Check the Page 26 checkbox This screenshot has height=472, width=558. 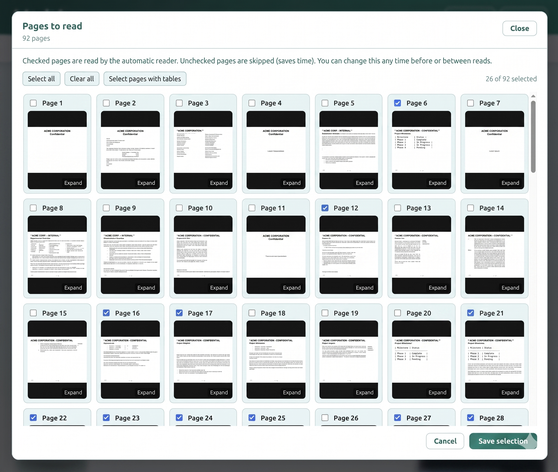[x=325, y=418]
